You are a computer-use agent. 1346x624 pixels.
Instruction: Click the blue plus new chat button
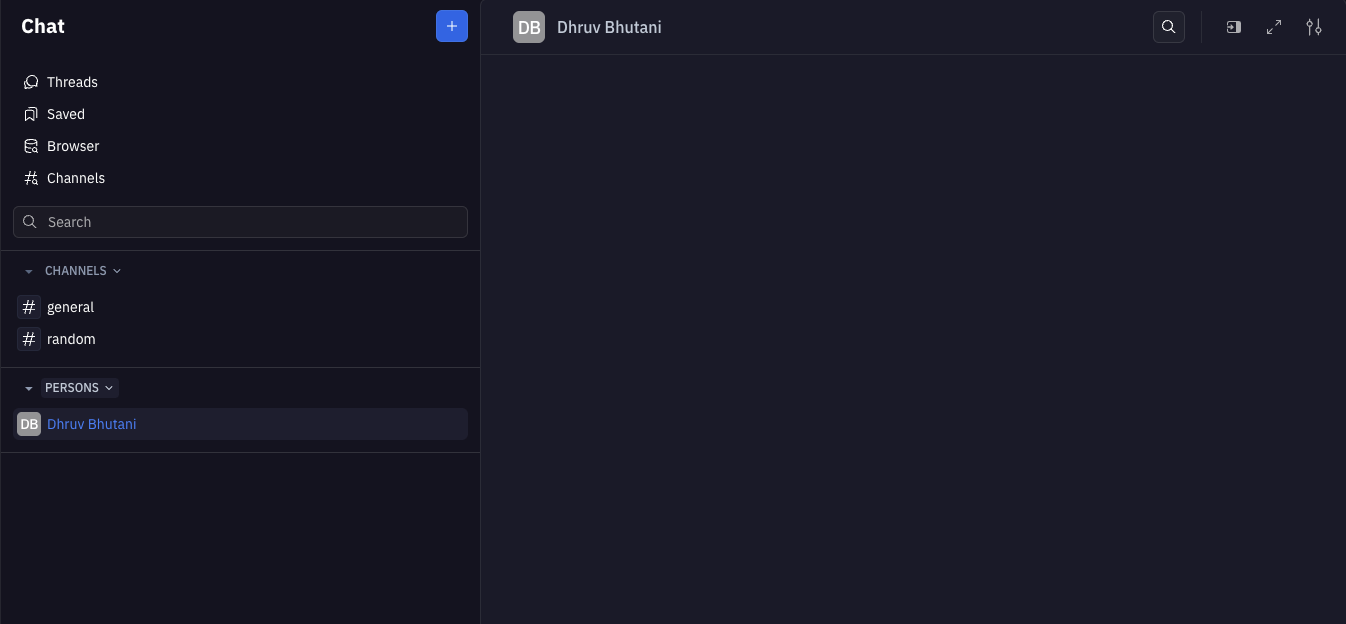point(452,26)
